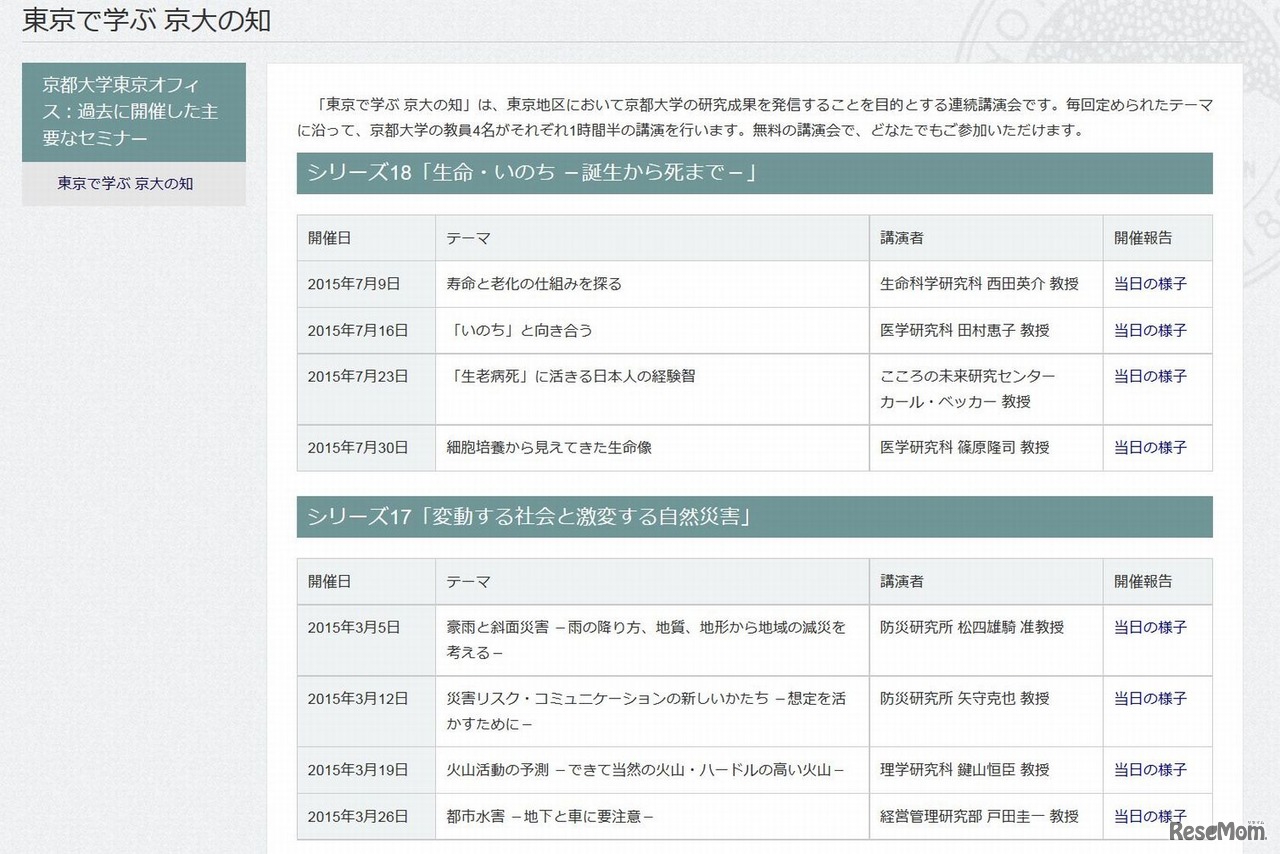Select the theme 豪雨と斜面災害
Image resolution: width=1280 pixels, height=854 pixels.
tap(646, 640)
